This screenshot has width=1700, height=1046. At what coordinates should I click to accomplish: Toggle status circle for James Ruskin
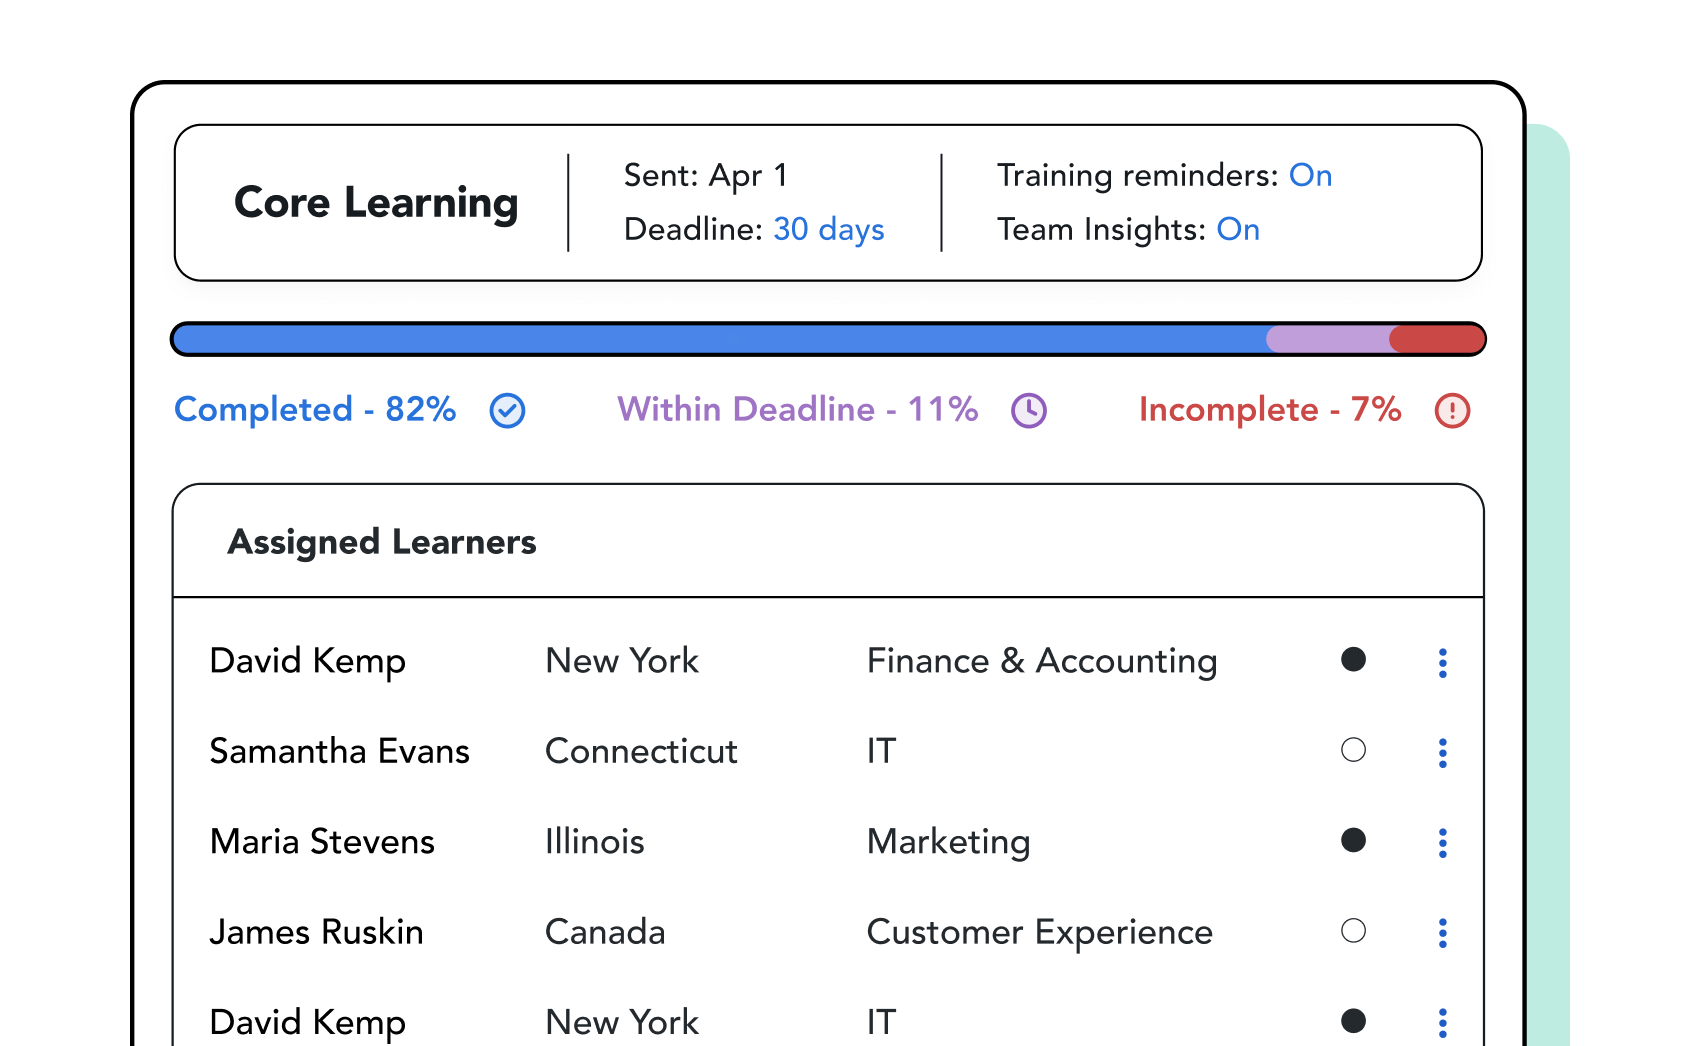click(1353, 931)
